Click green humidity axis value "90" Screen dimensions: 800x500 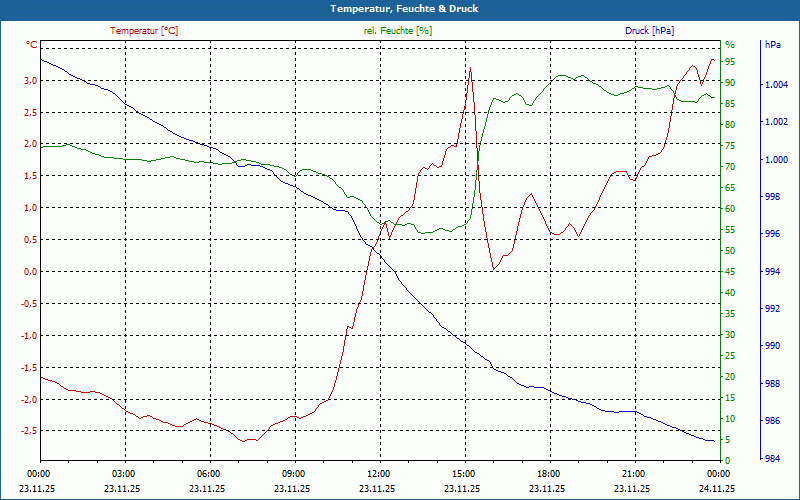[x=730, y=83]
